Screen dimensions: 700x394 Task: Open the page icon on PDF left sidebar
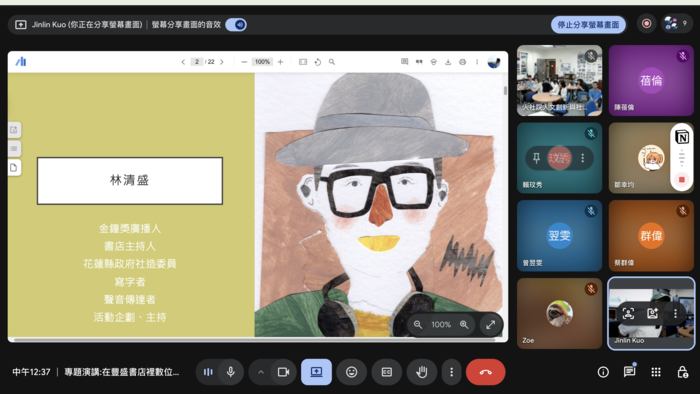tap(14, 168)
